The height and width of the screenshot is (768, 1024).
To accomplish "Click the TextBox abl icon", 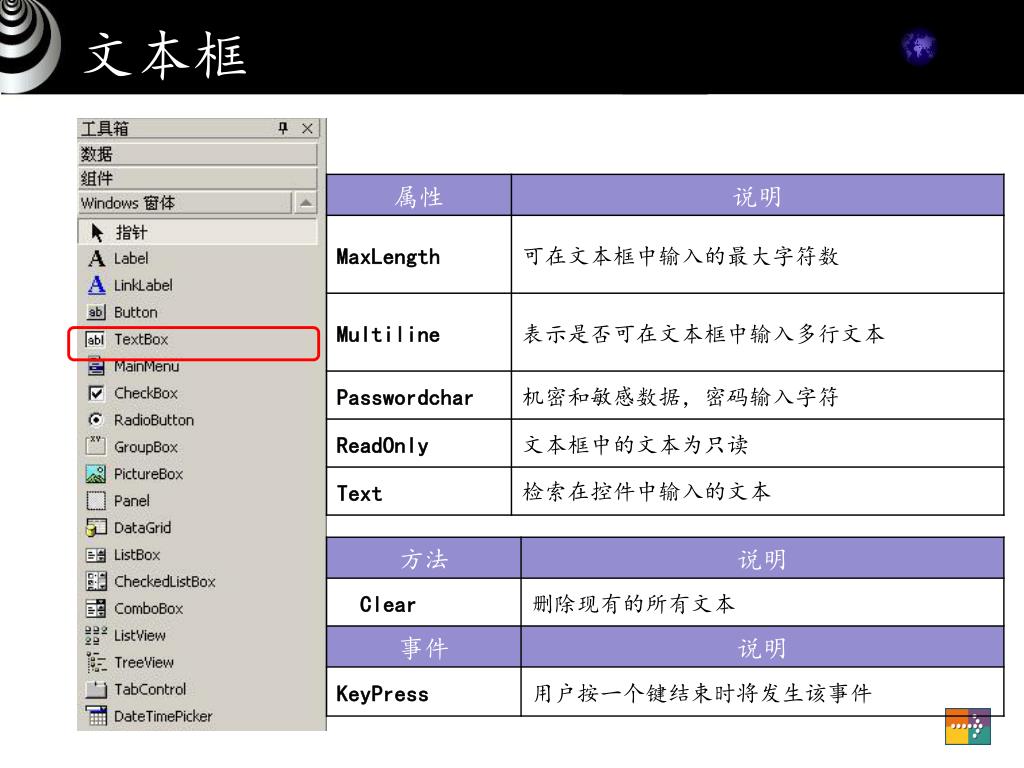I will 95,340.
